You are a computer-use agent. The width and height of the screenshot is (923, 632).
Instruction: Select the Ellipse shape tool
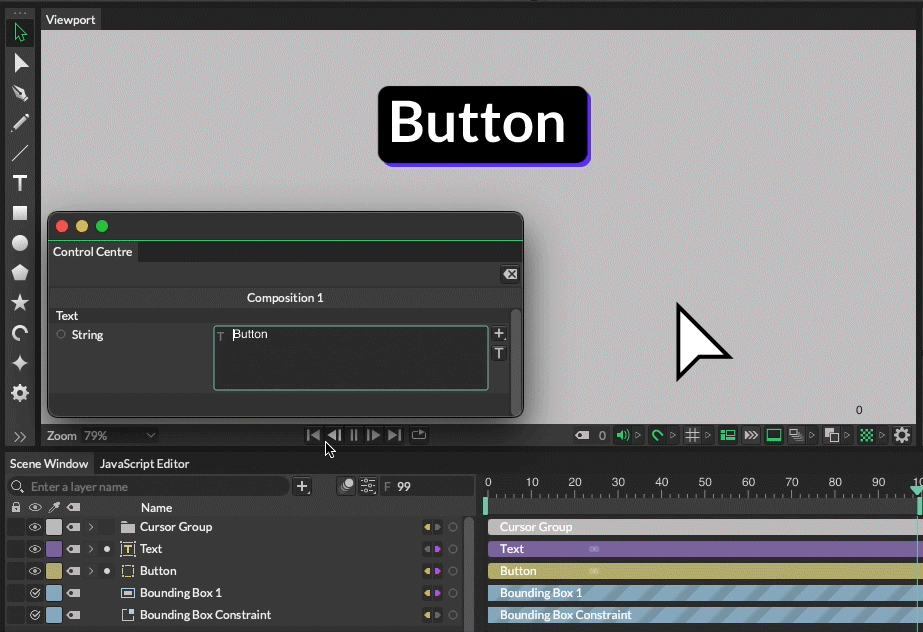point(20,243)
